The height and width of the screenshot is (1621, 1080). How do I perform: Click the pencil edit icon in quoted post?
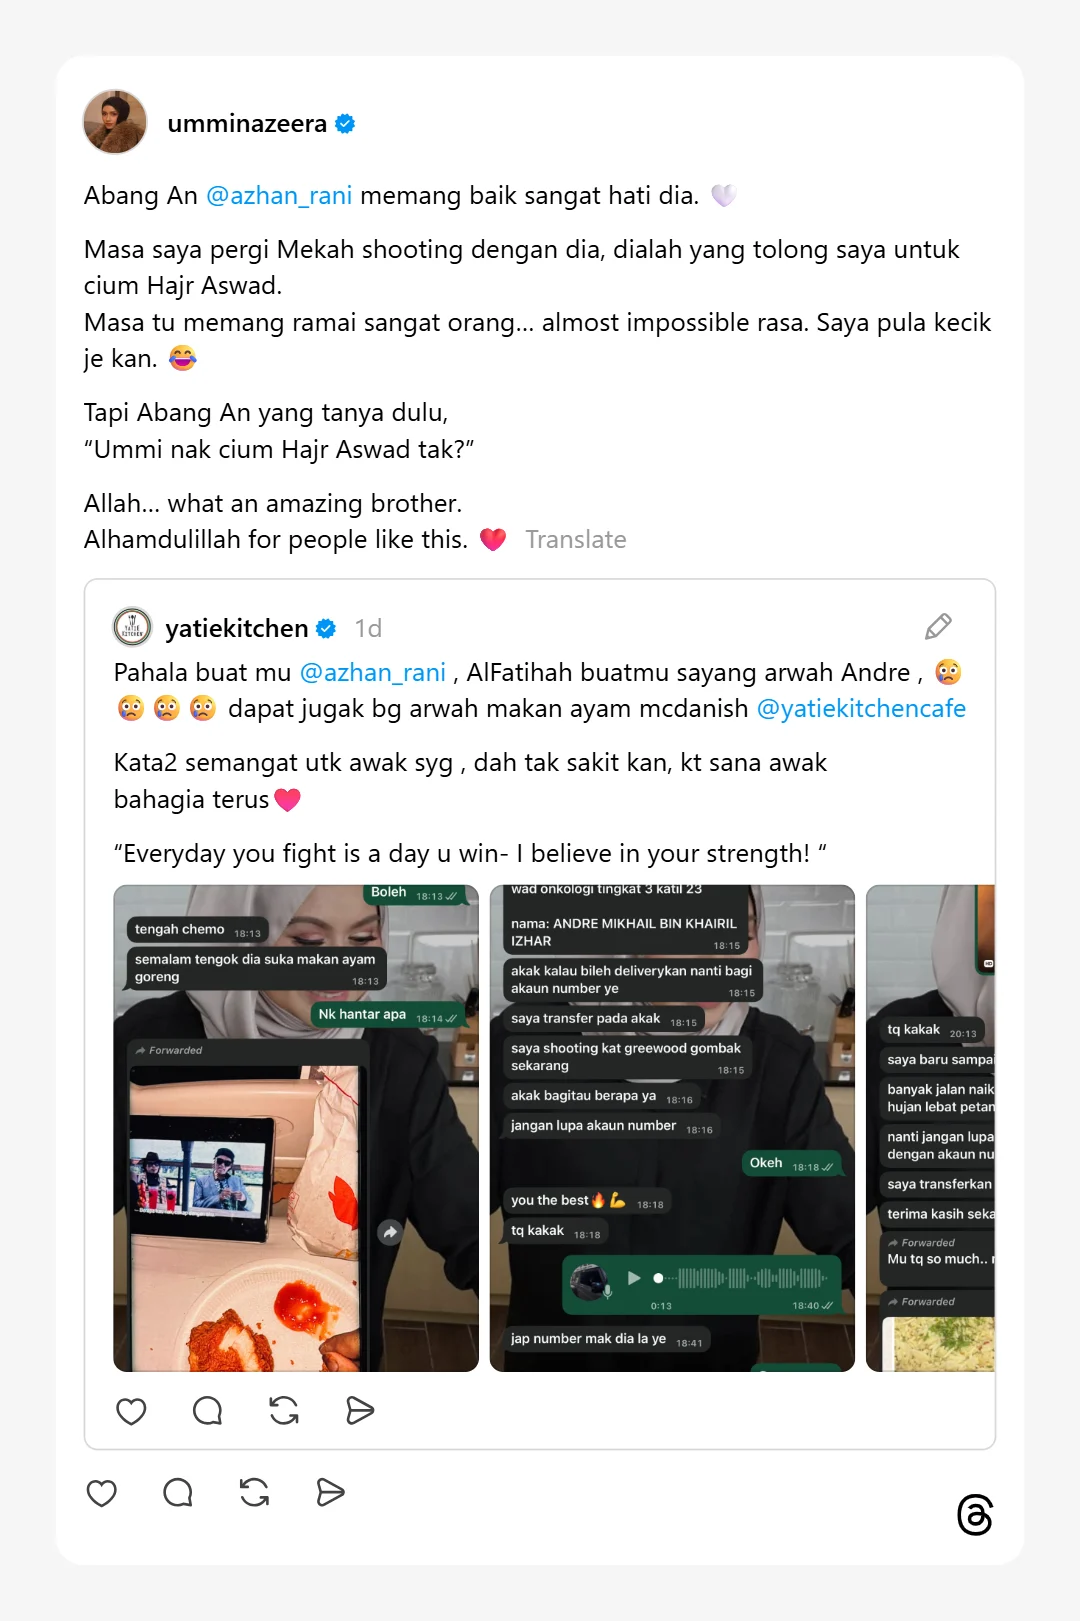click(938, 627)
